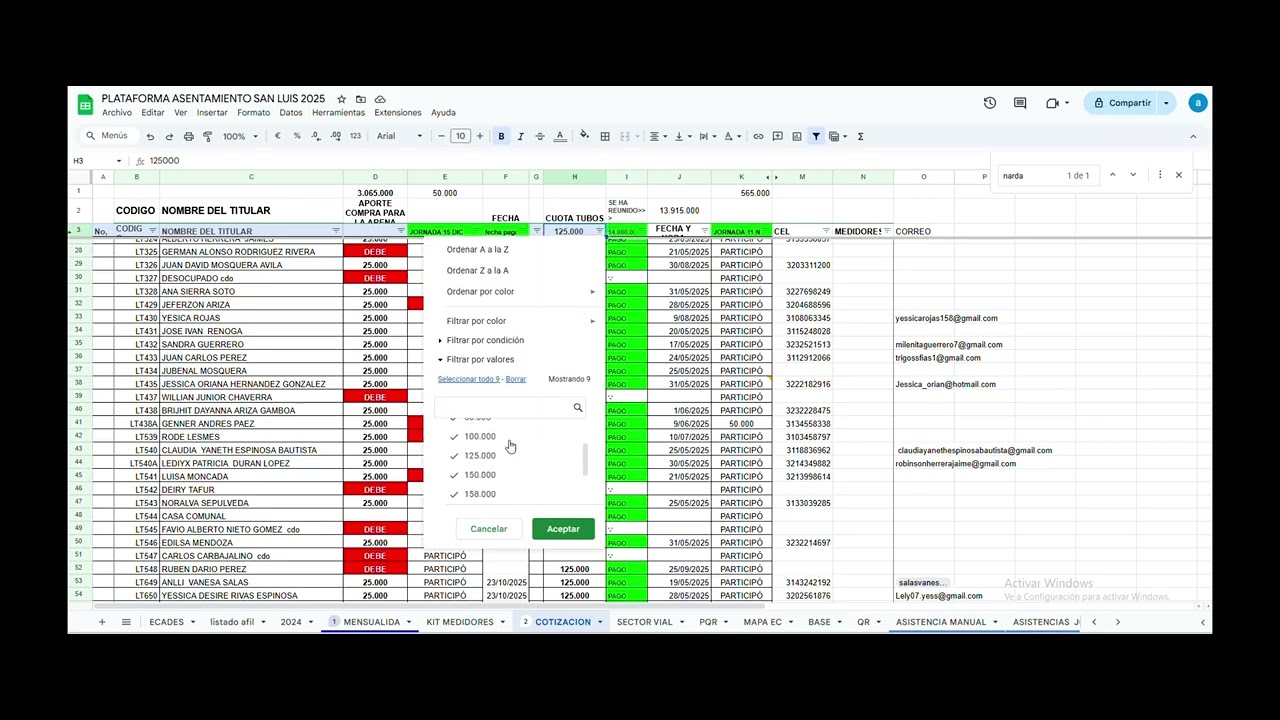1280x720 pixels.
Task: Add a new sheet with plus icon
Action: 101,622
